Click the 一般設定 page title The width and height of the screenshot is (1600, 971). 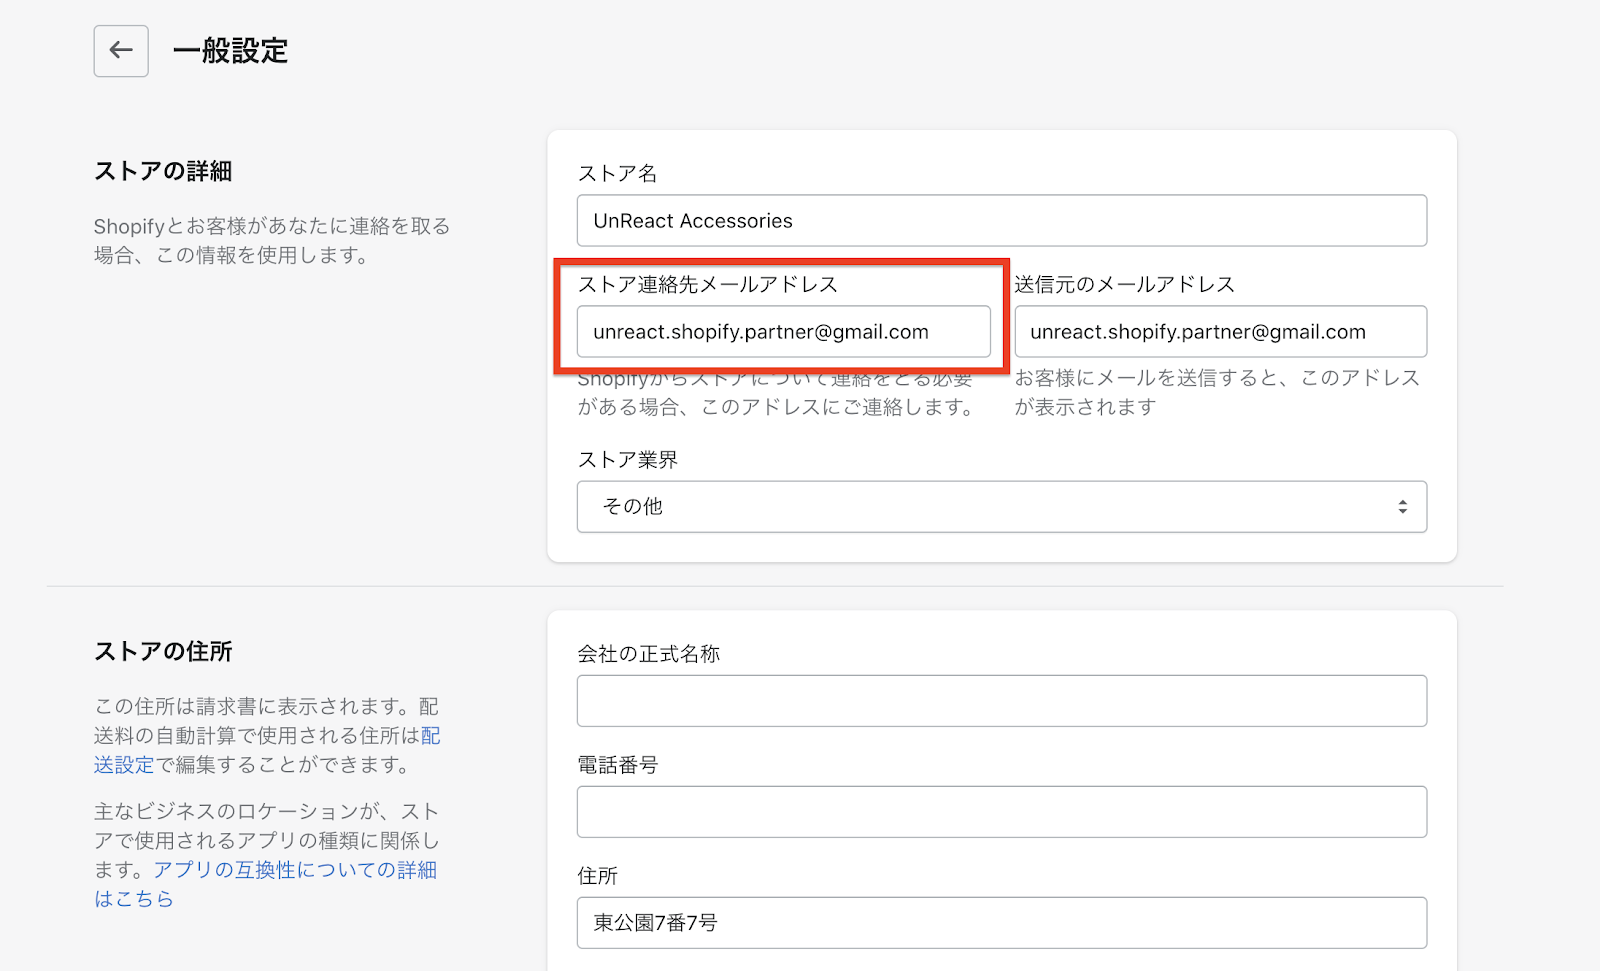[x=230, y=51]
